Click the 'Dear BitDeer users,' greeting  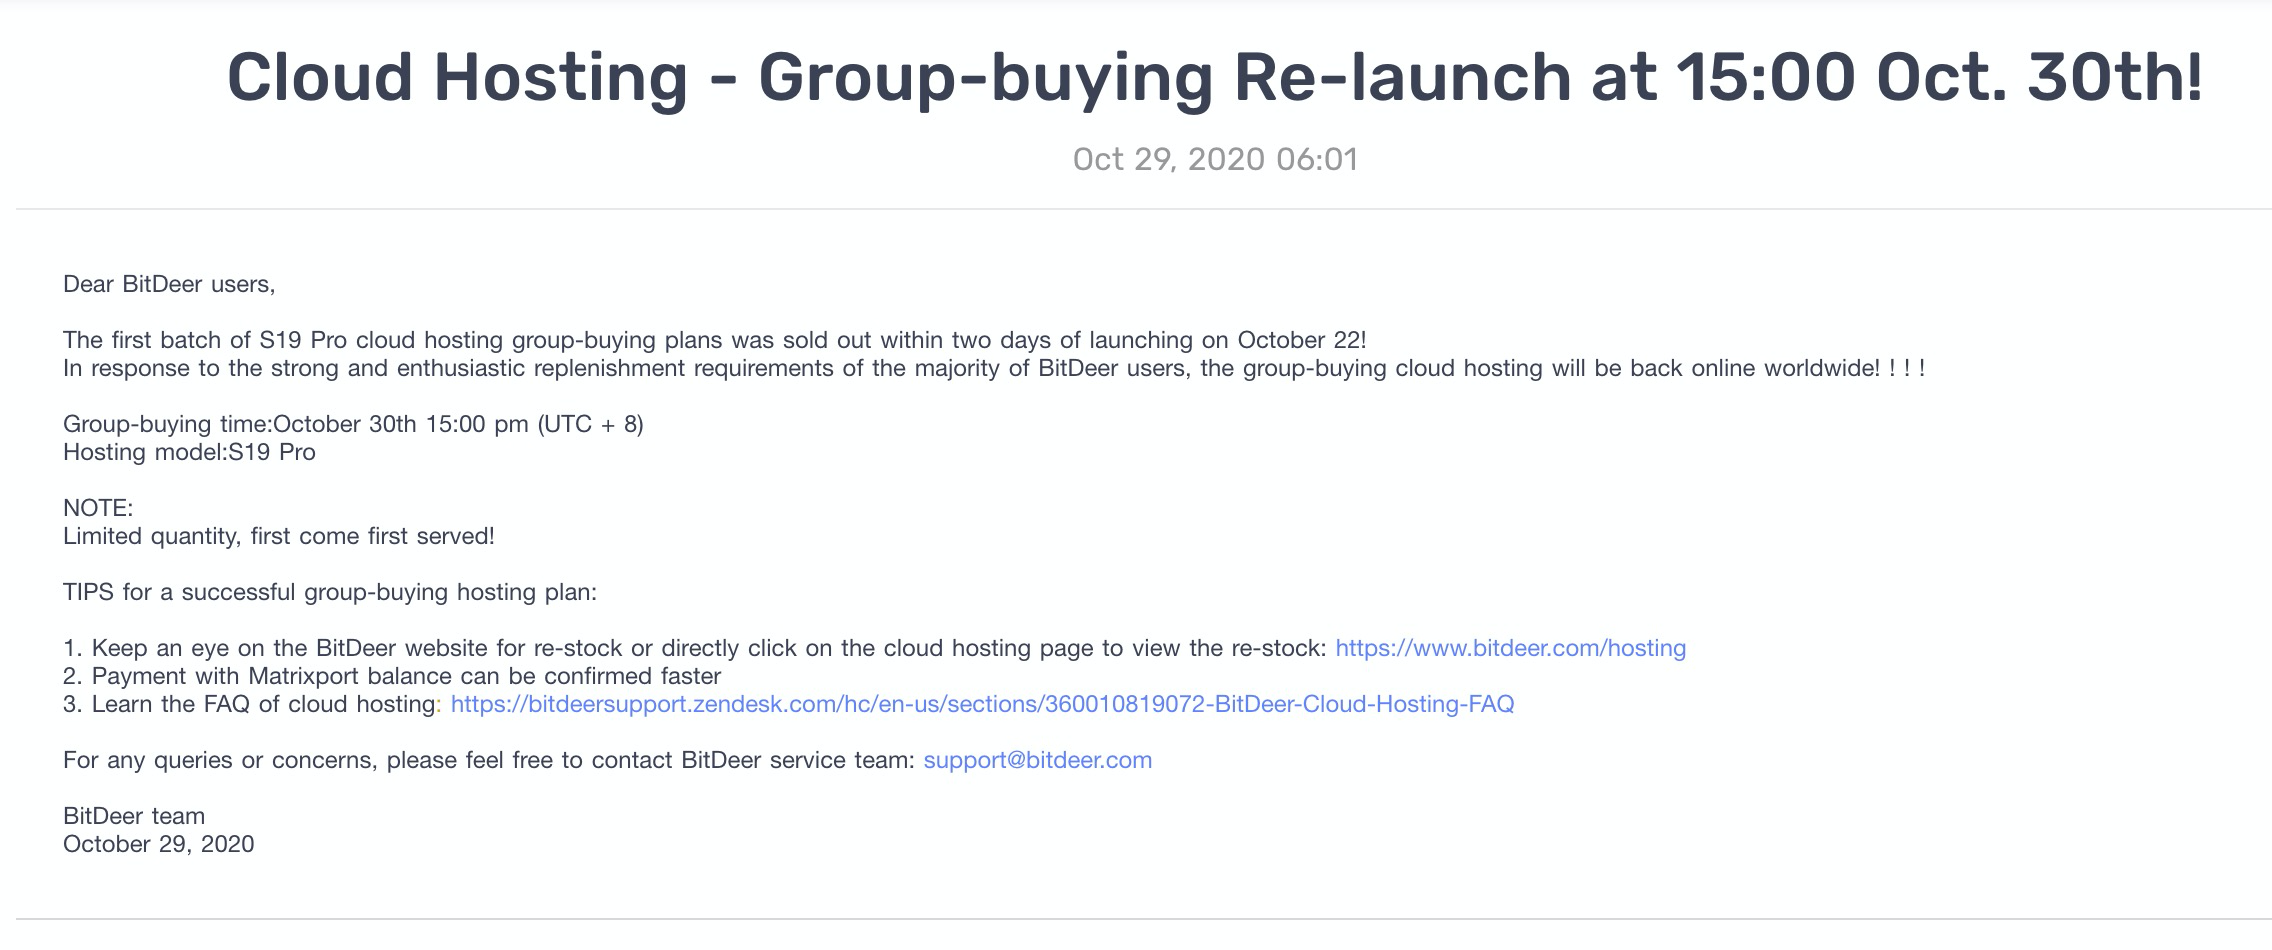[168, 284]
